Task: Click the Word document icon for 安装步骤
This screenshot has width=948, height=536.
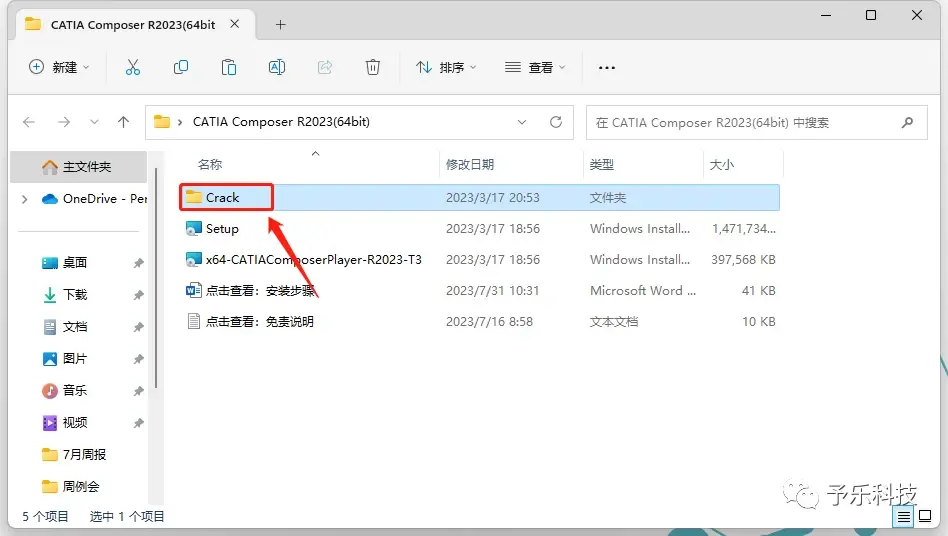Action: pyautogui.click(x=193, y=290)
